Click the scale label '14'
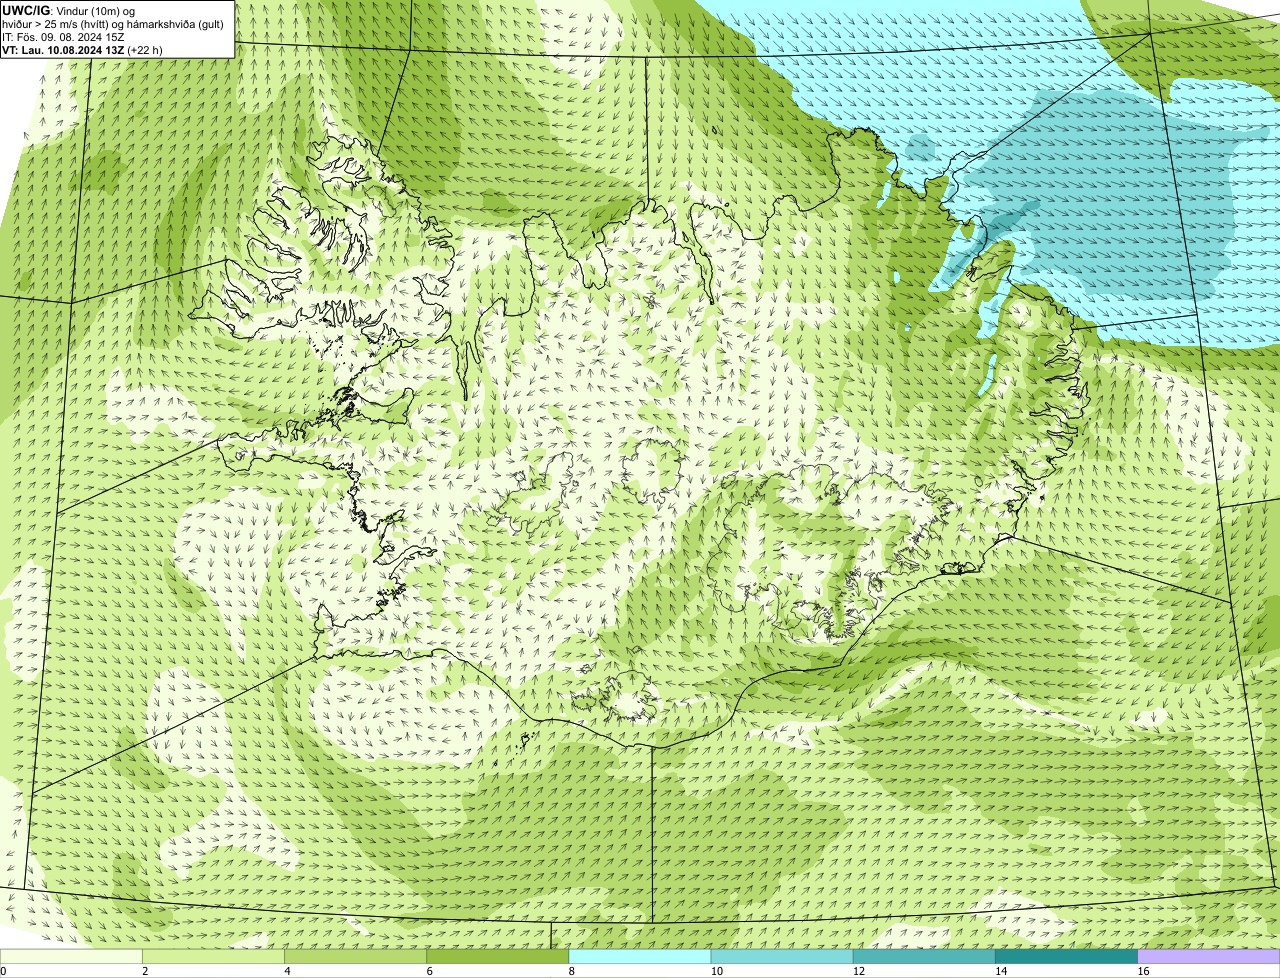Screen dimensions: 1280x978 [1001, 971]
